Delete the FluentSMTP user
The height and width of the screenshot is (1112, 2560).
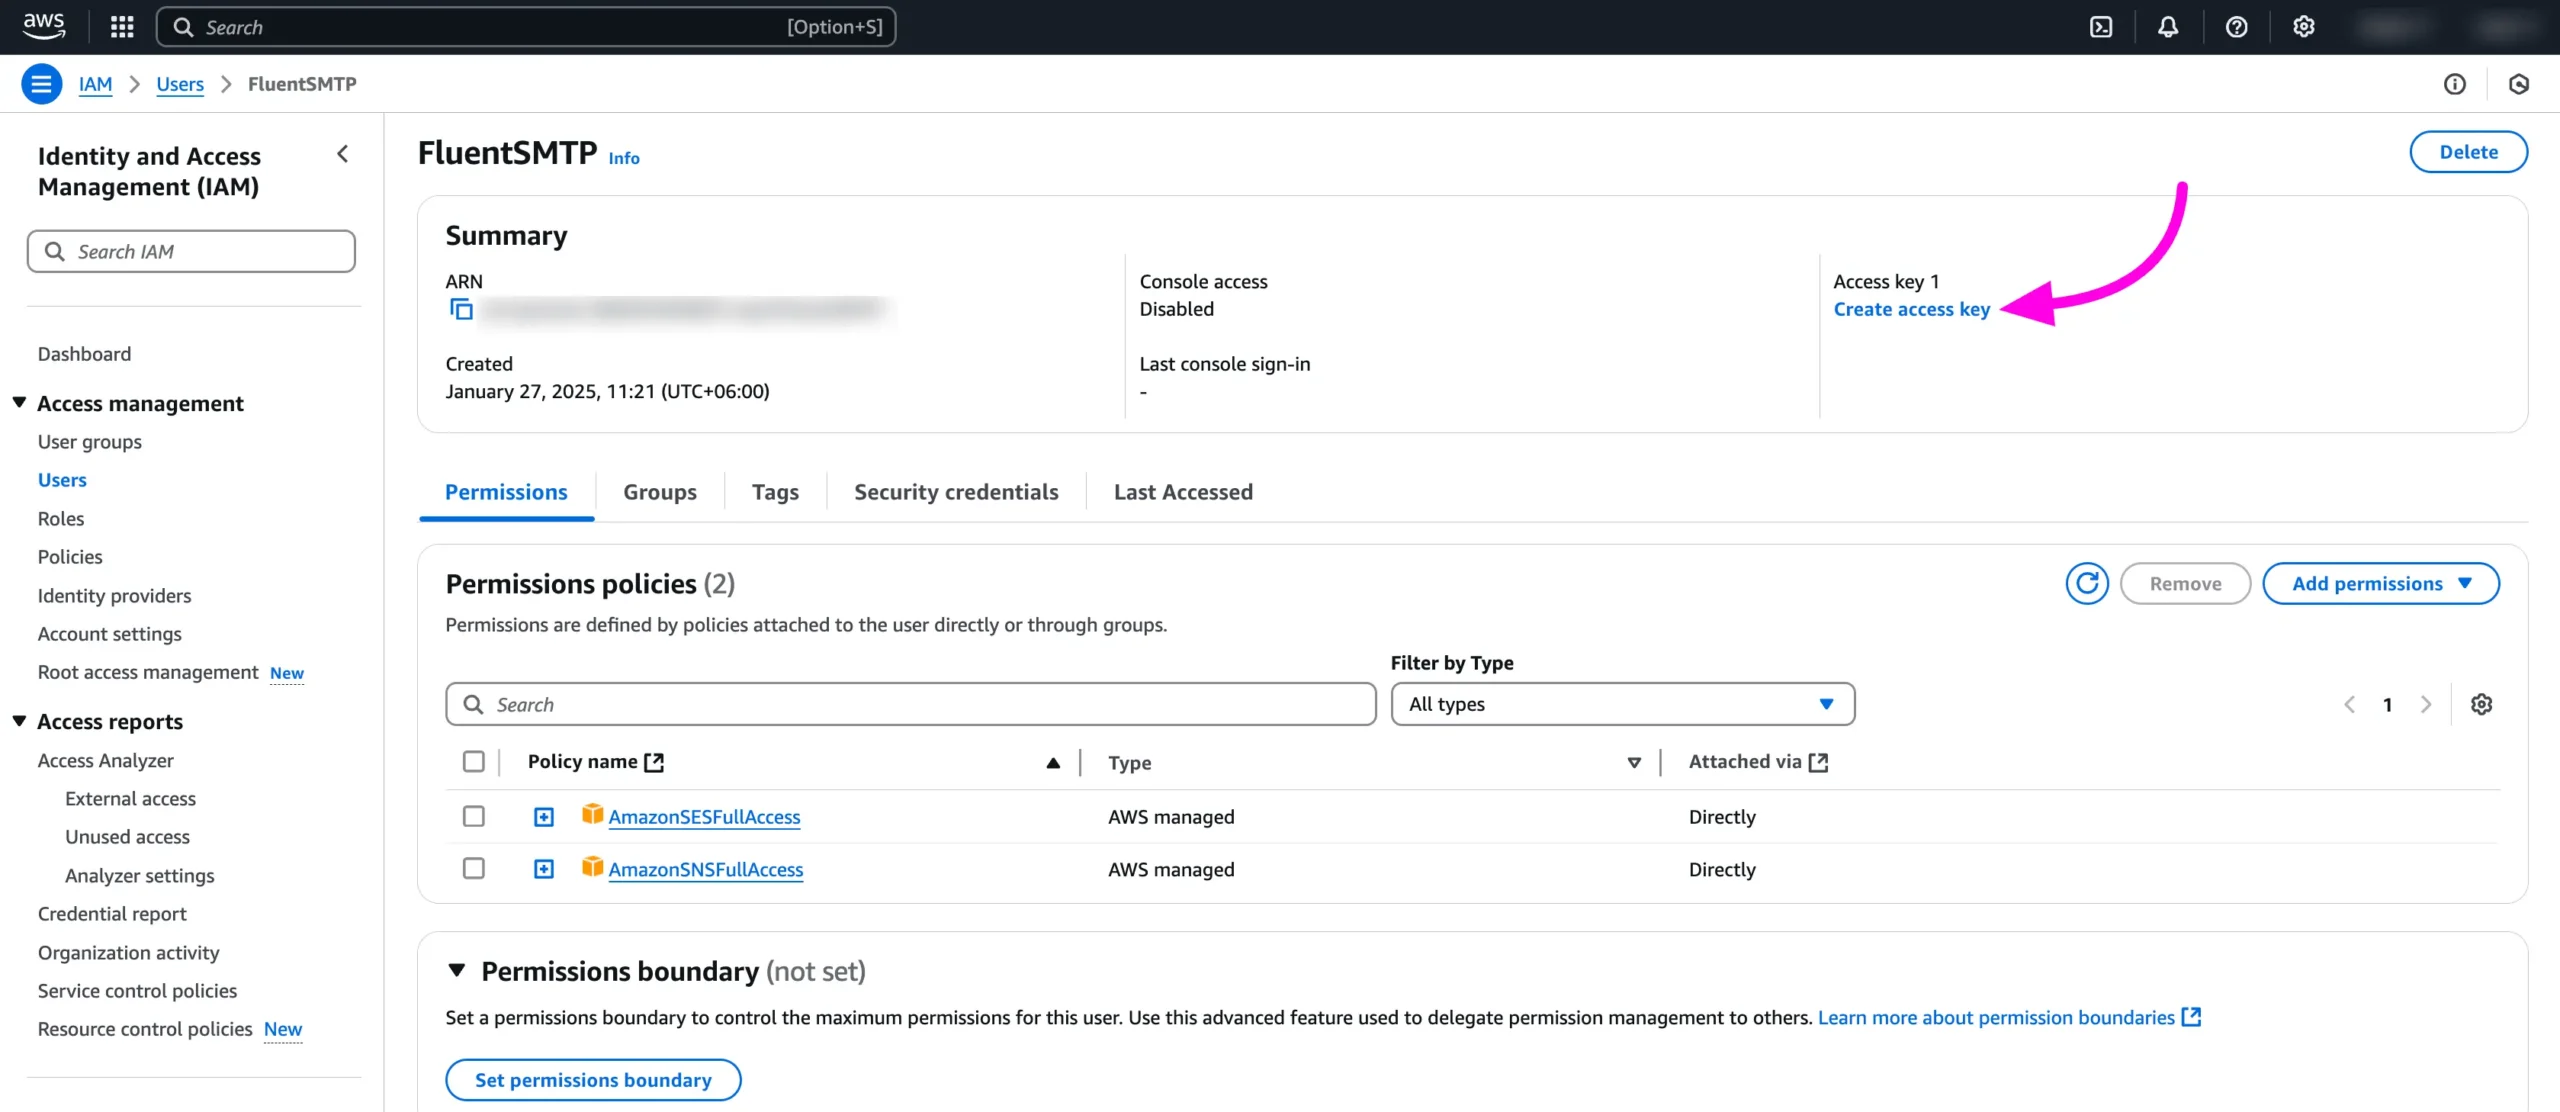pyautogui.click(x=2468, y=152)
